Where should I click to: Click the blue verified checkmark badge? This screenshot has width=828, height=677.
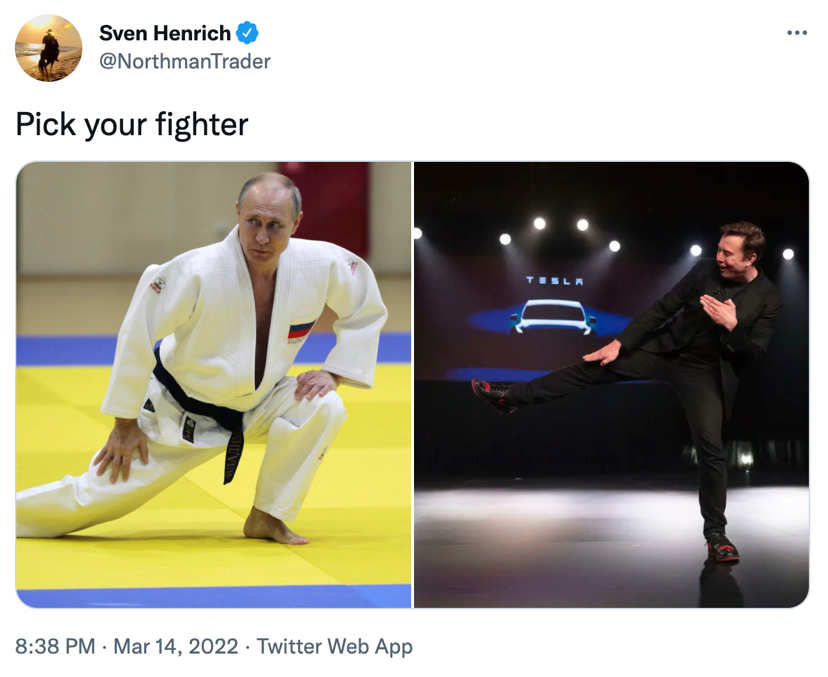click(247, 33)
